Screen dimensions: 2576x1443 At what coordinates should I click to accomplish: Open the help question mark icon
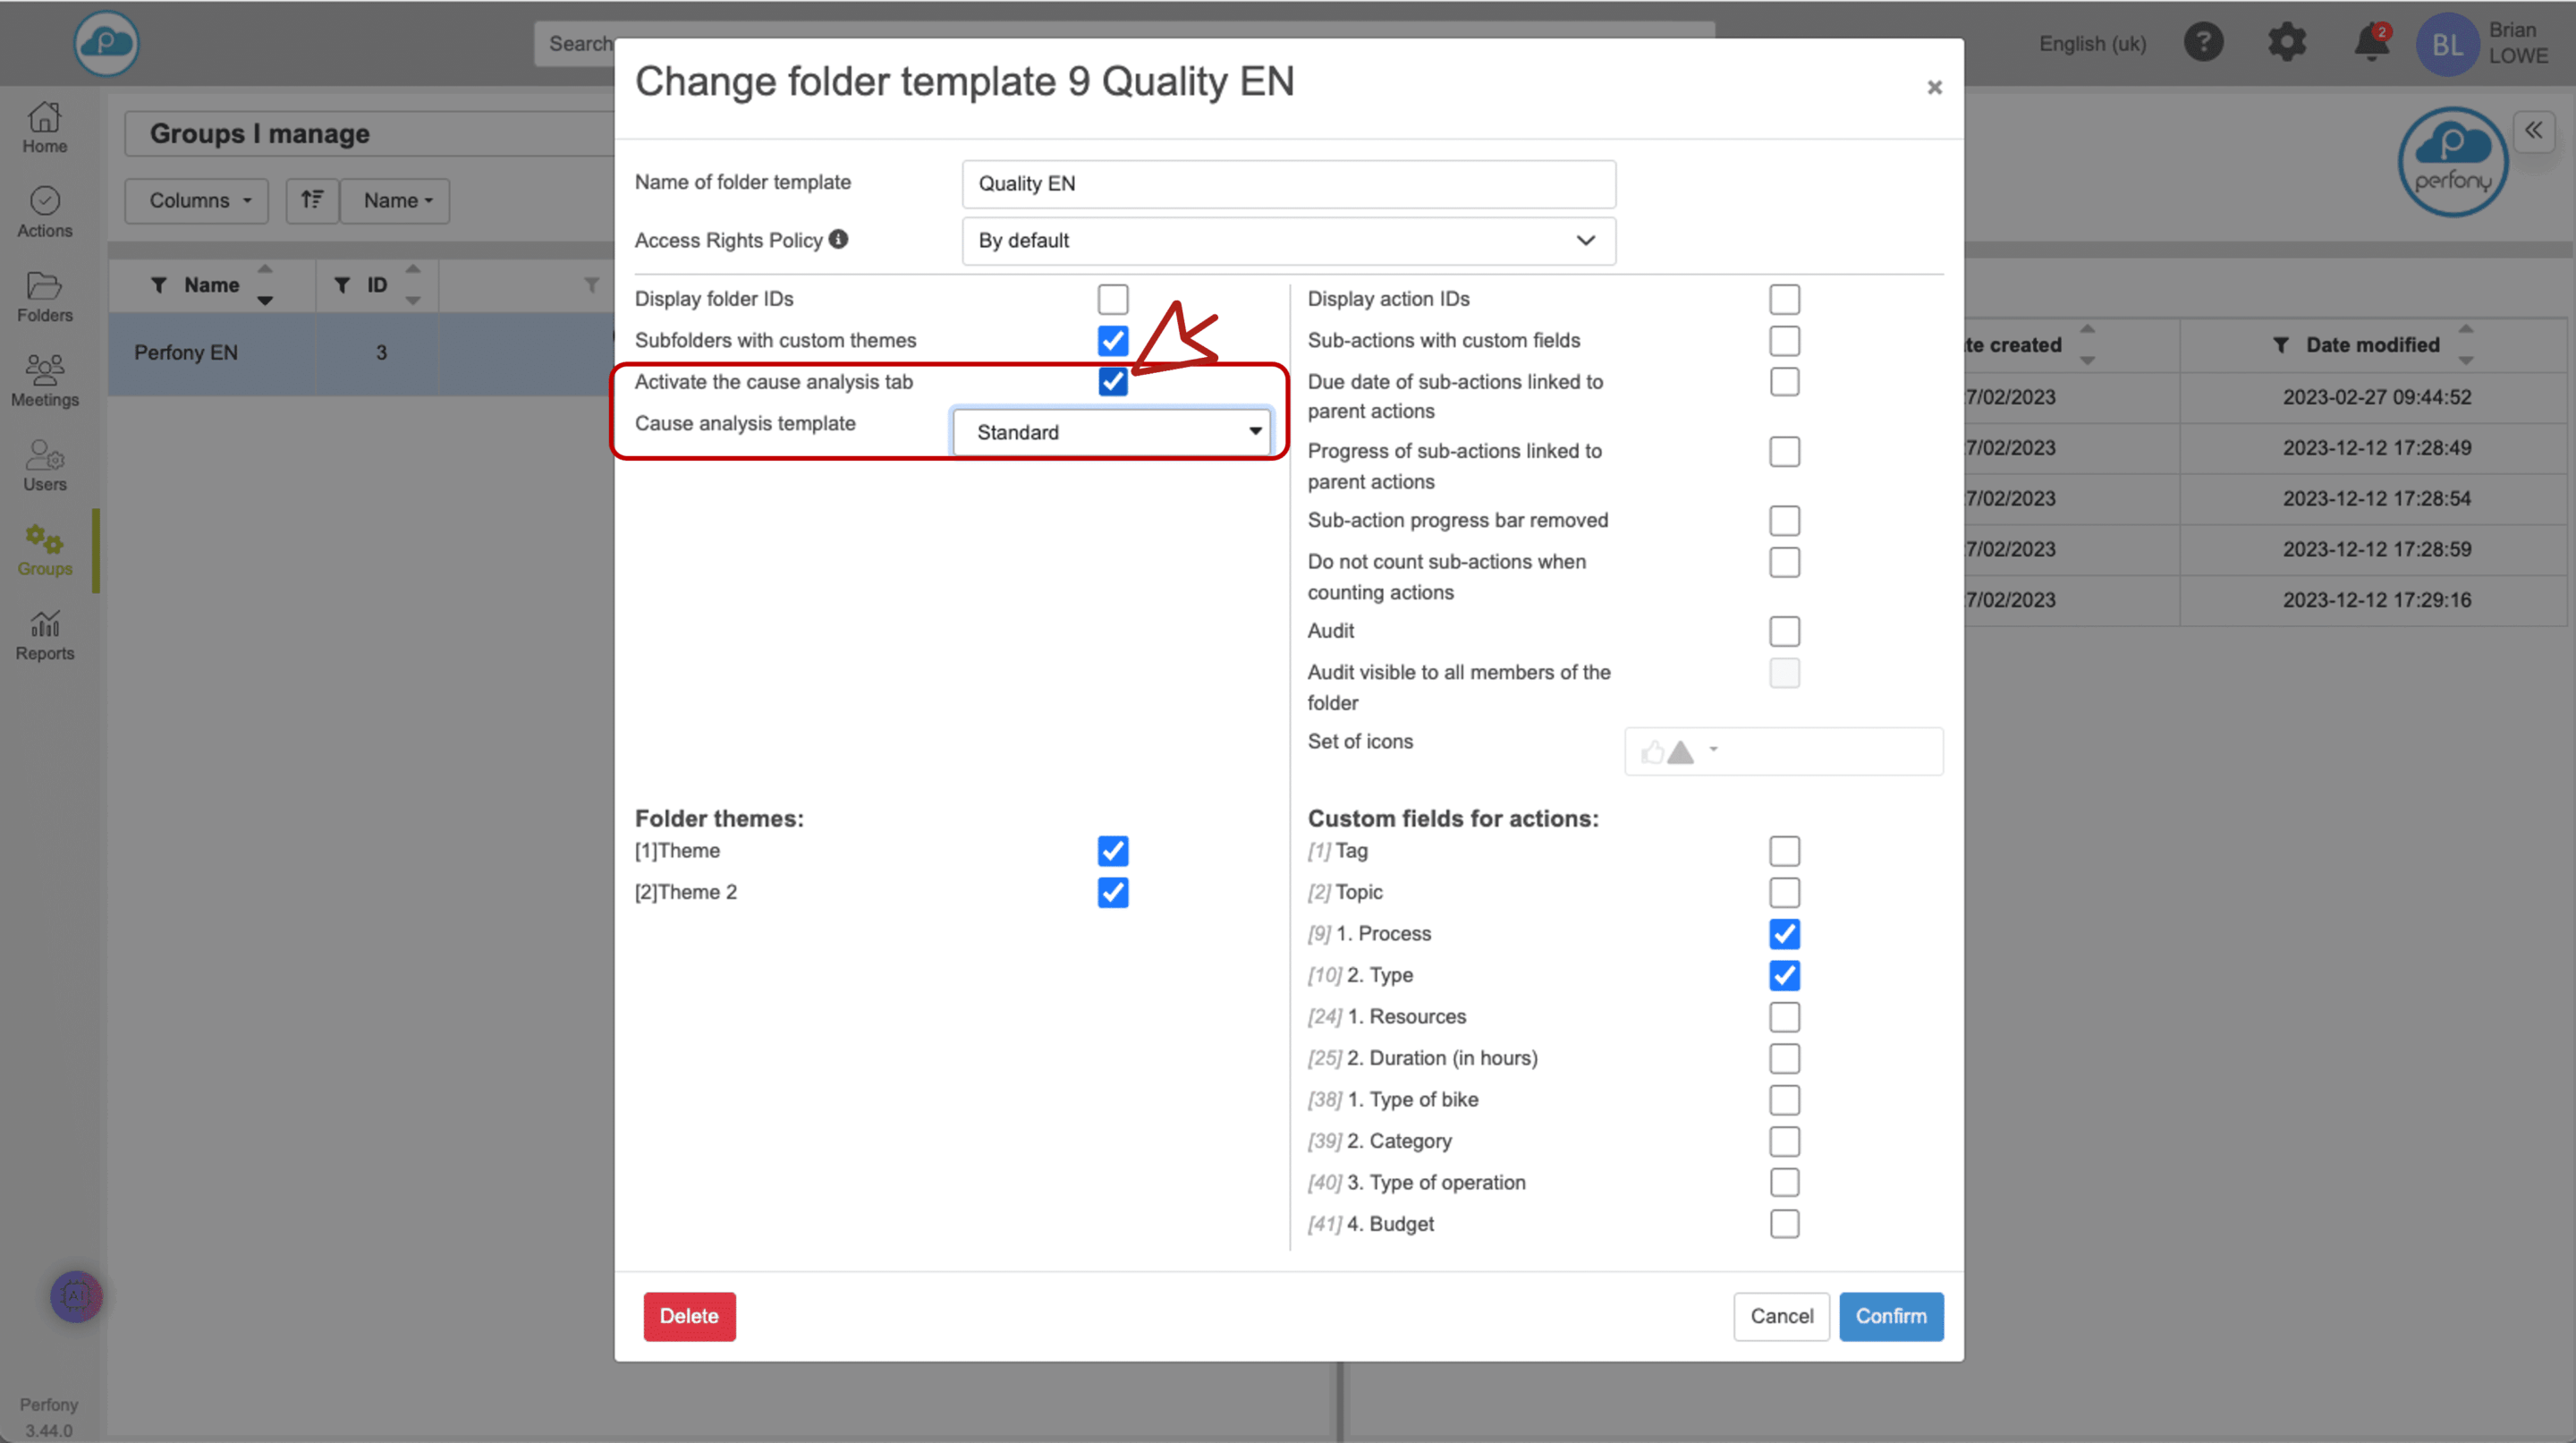(2203, 43)
